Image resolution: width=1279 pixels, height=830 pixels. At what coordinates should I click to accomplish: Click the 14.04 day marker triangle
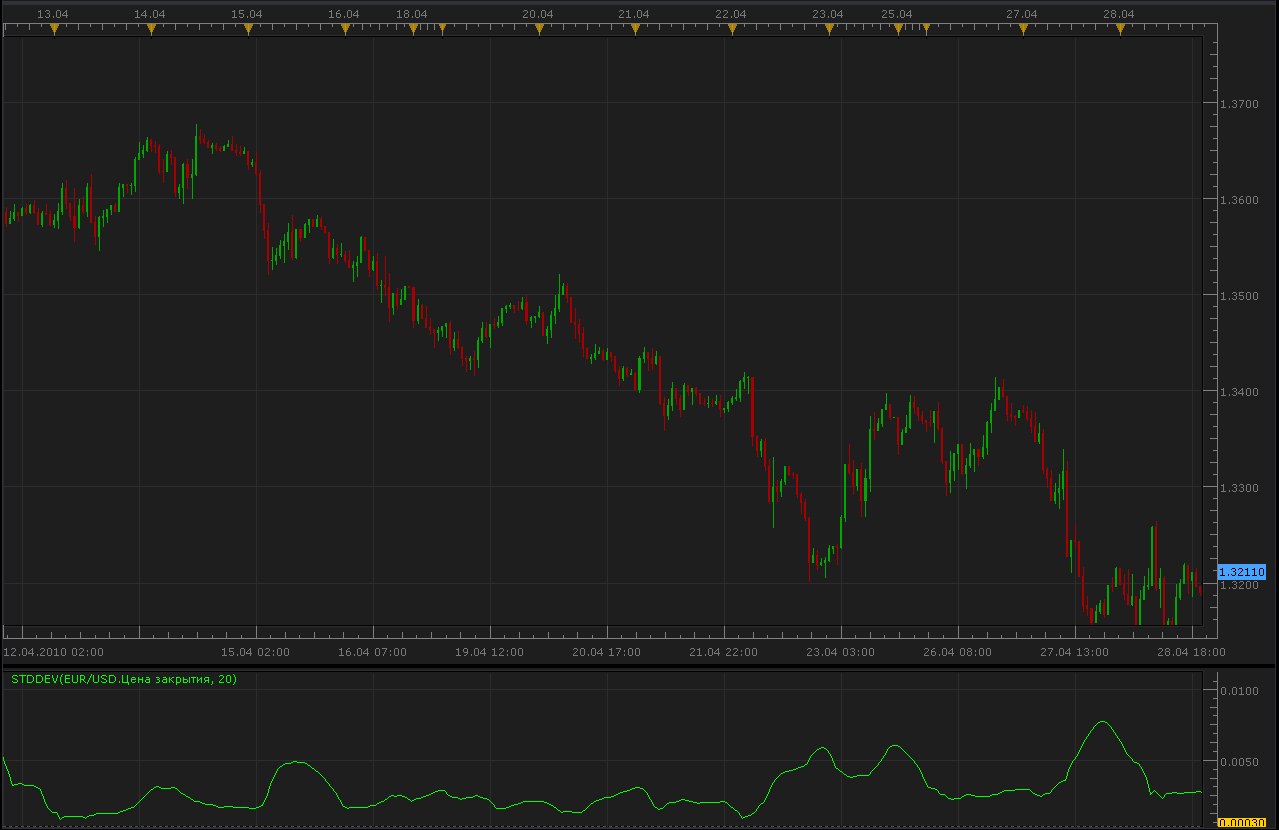152,29
